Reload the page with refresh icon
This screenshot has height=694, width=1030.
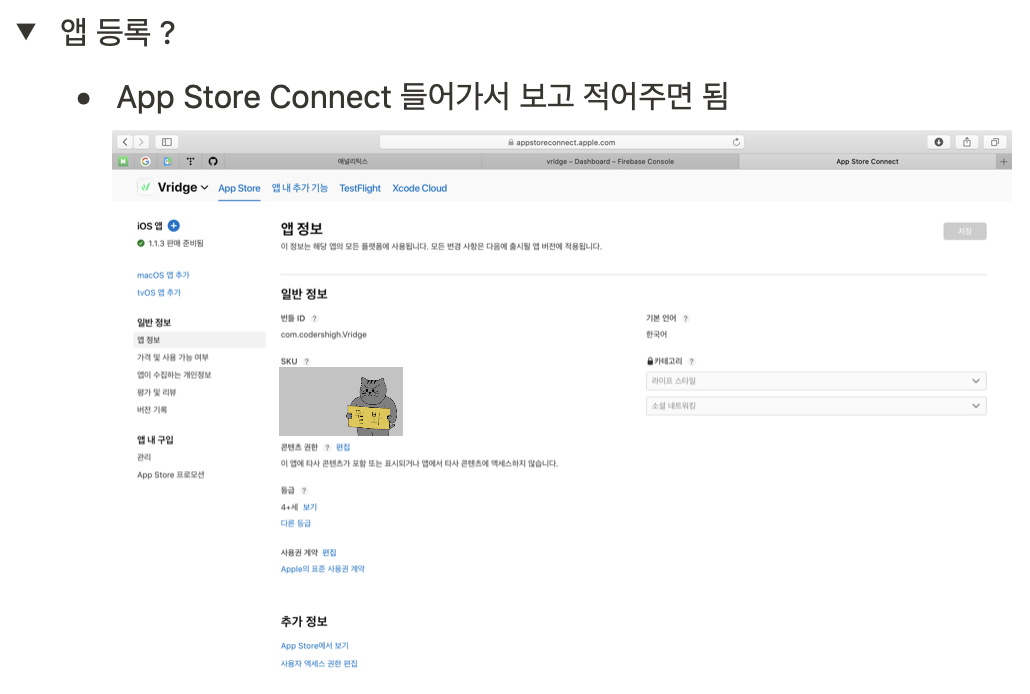pos(736,142)
